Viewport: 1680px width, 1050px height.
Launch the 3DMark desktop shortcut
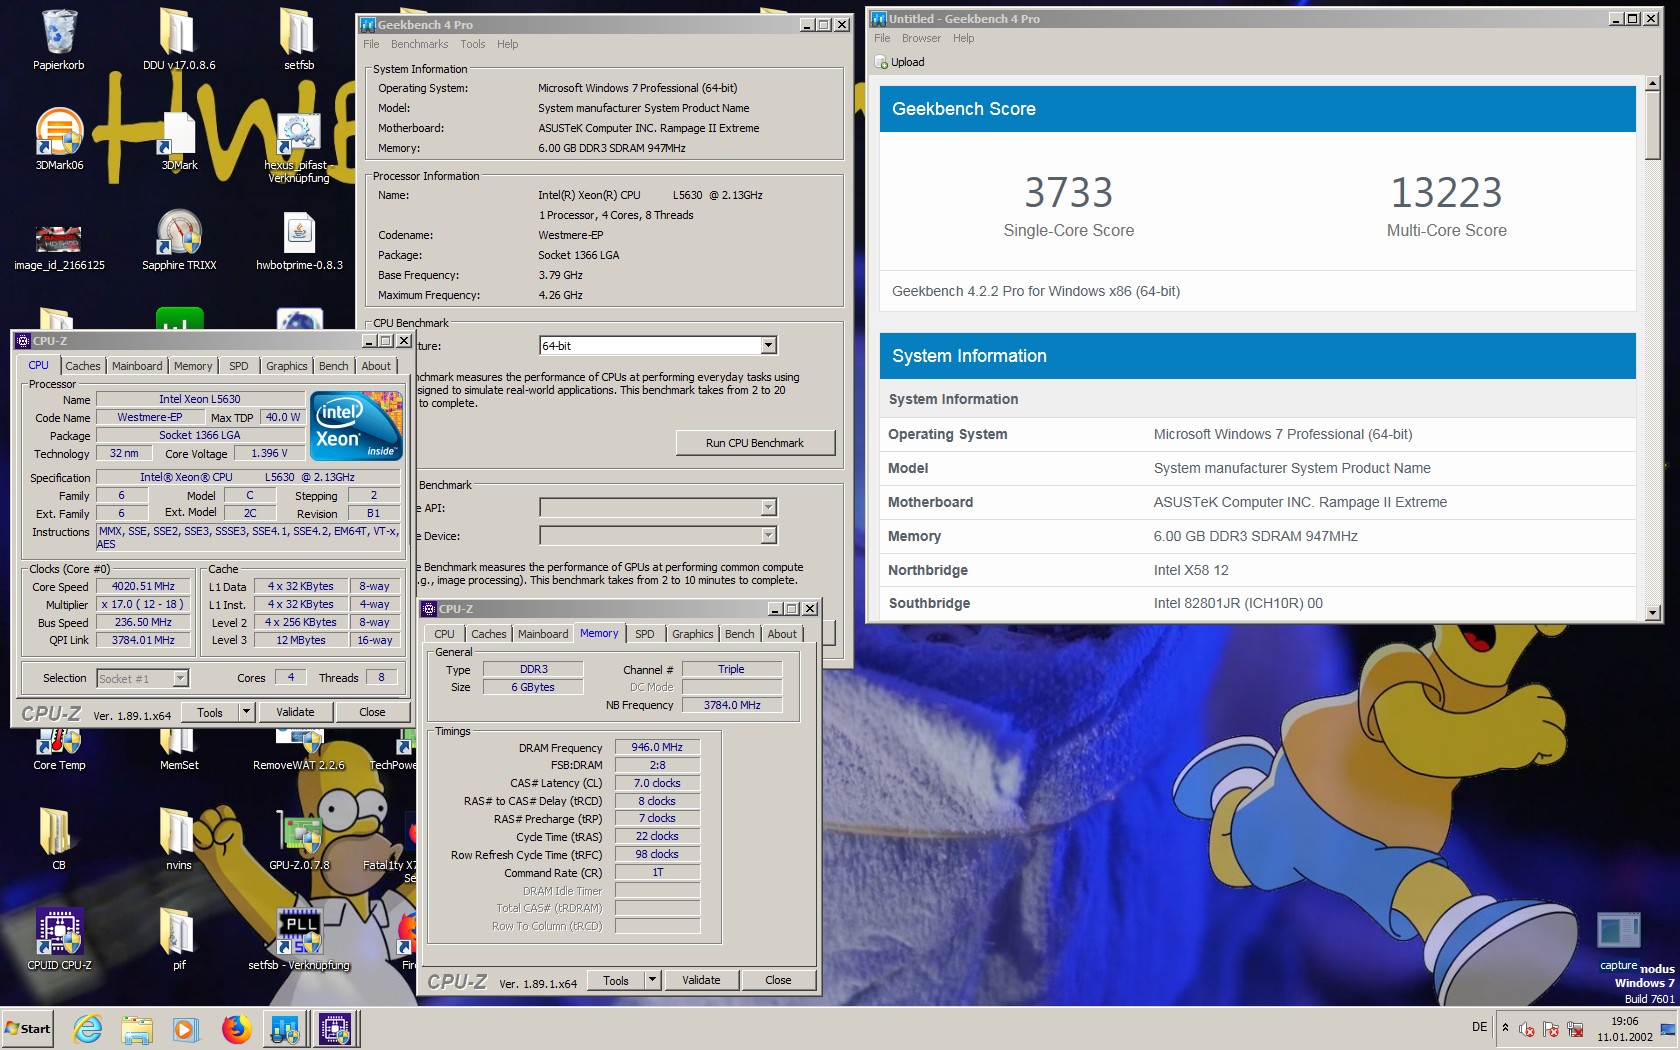179,140
